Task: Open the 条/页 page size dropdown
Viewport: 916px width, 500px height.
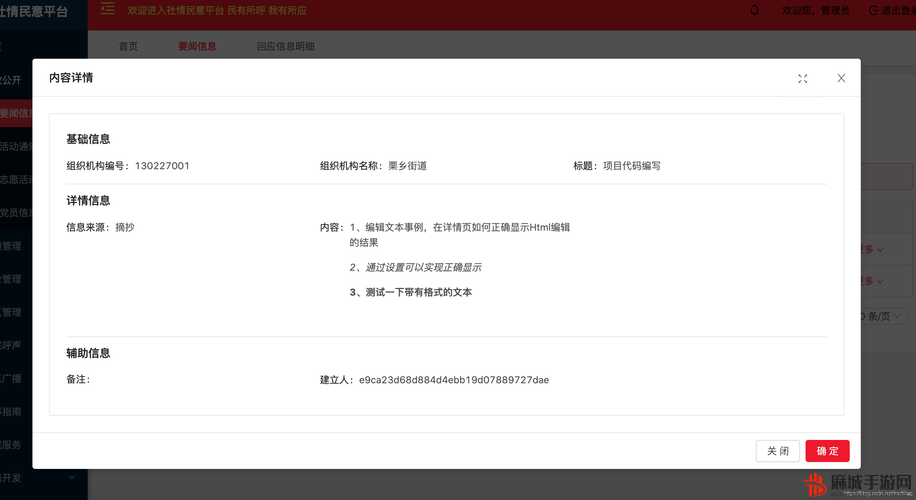Action: tap(884, 316)
